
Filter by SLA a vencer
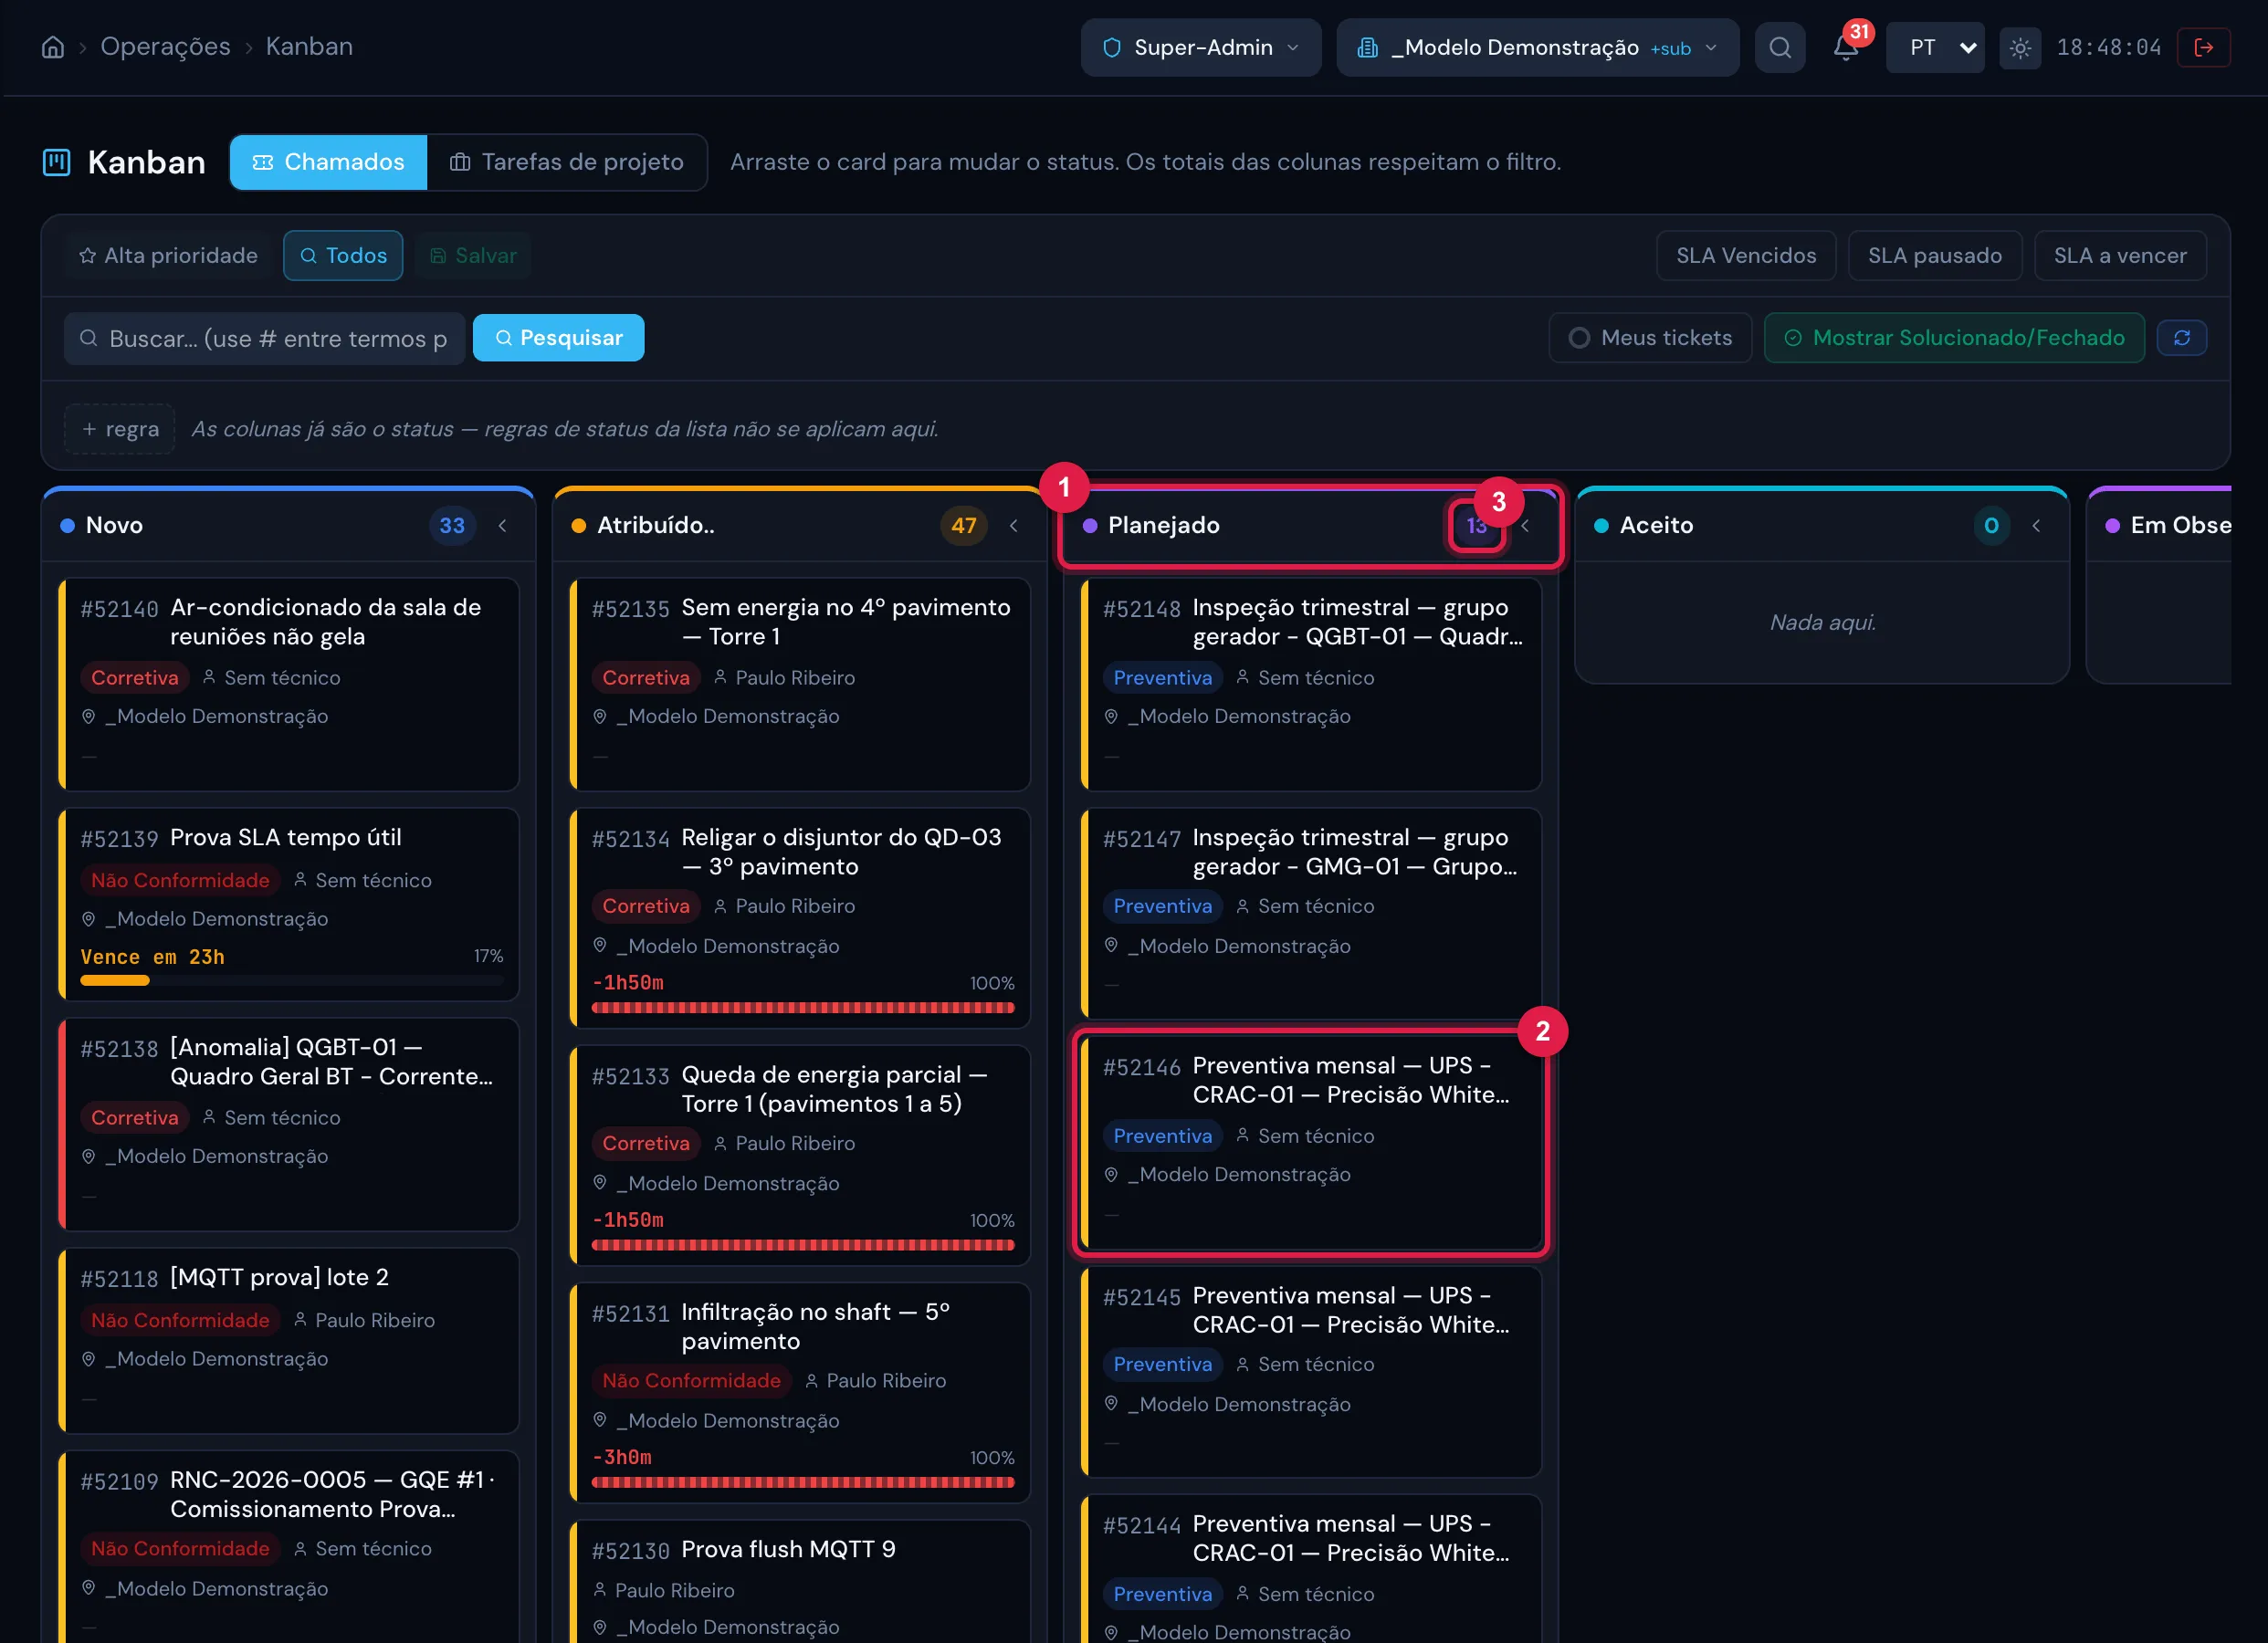click(2119, 256)
